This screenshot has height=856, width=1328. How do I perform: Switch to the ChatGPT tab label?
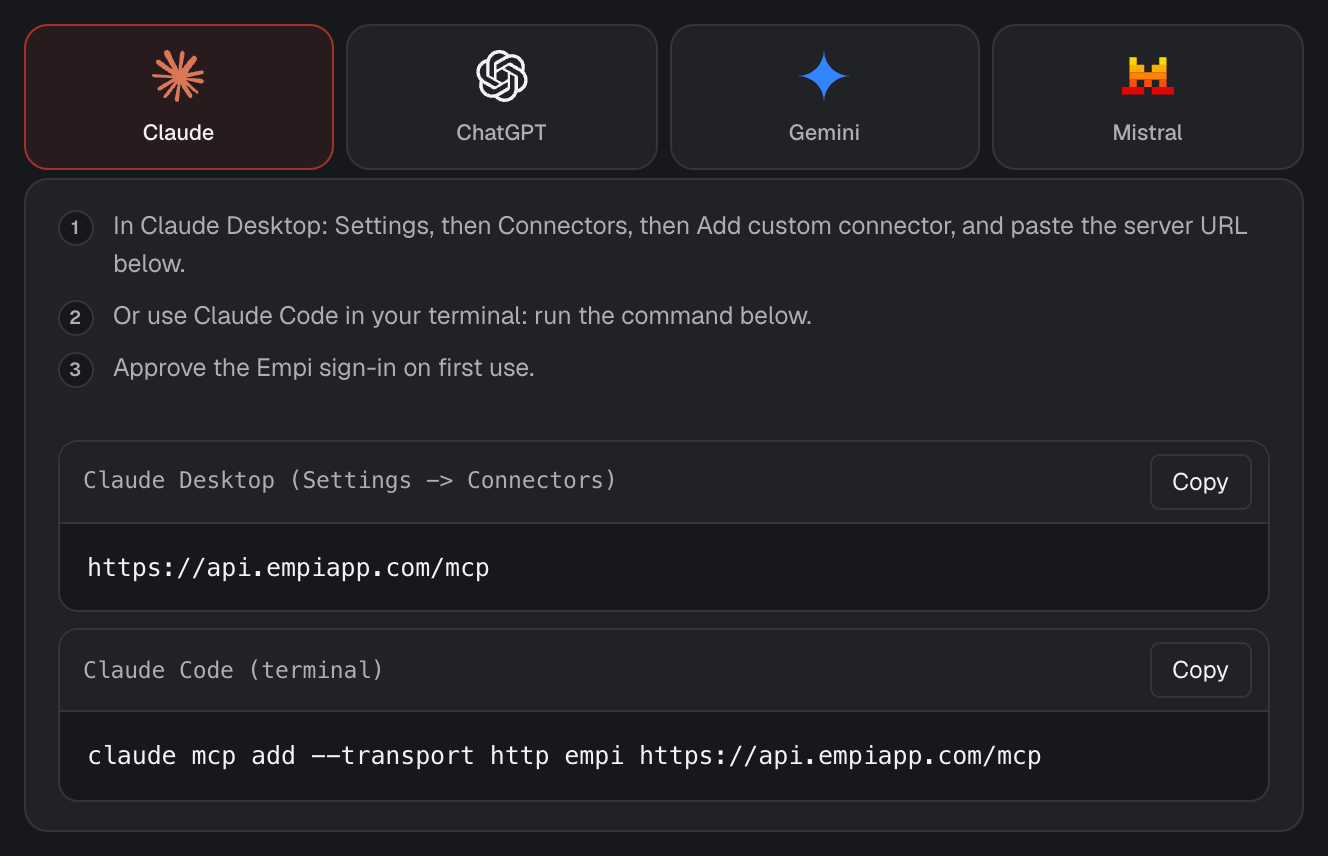[x=501, y=133]
